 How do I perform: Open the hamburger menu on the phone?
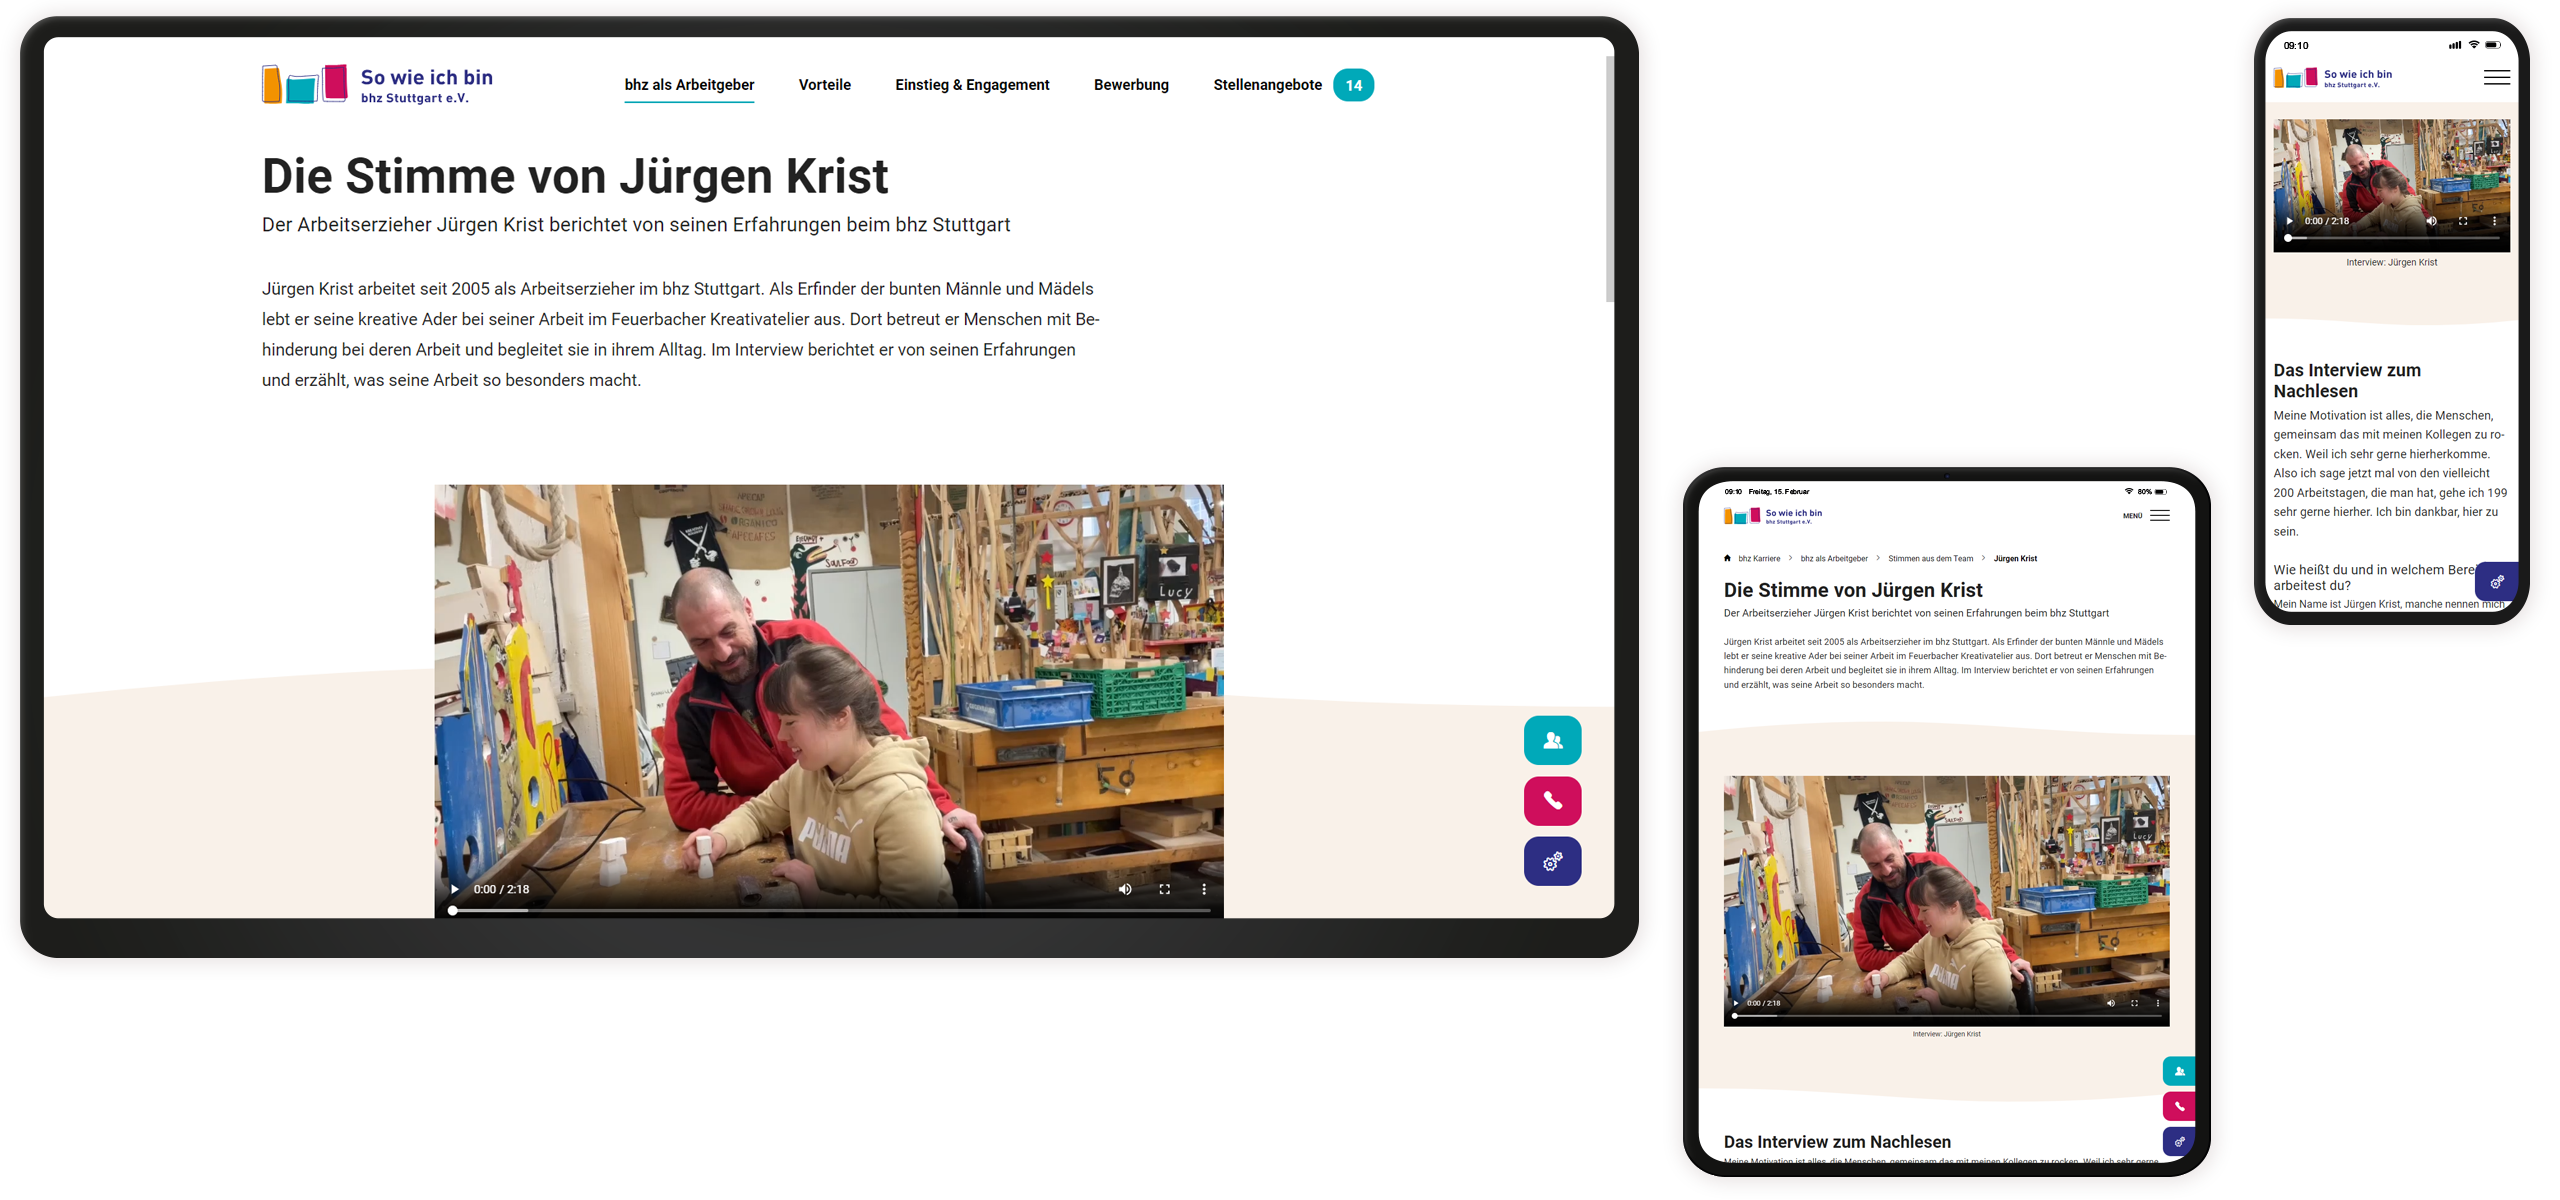(x=2497, y=77)
